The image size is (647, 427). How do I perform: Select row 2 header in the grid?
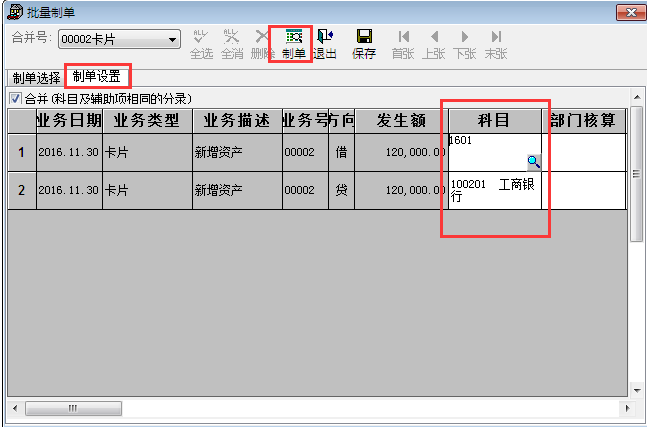(21, 190)
